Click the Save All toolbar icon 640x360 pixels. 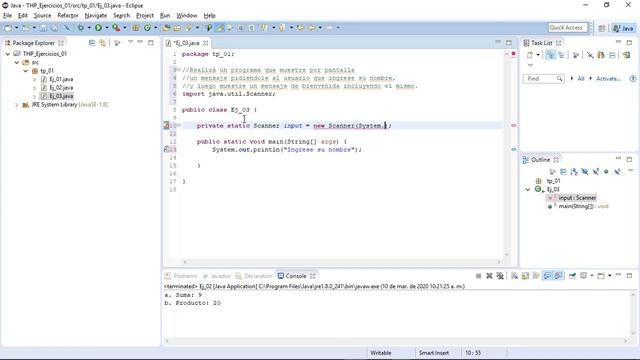(x=54, y=28)
